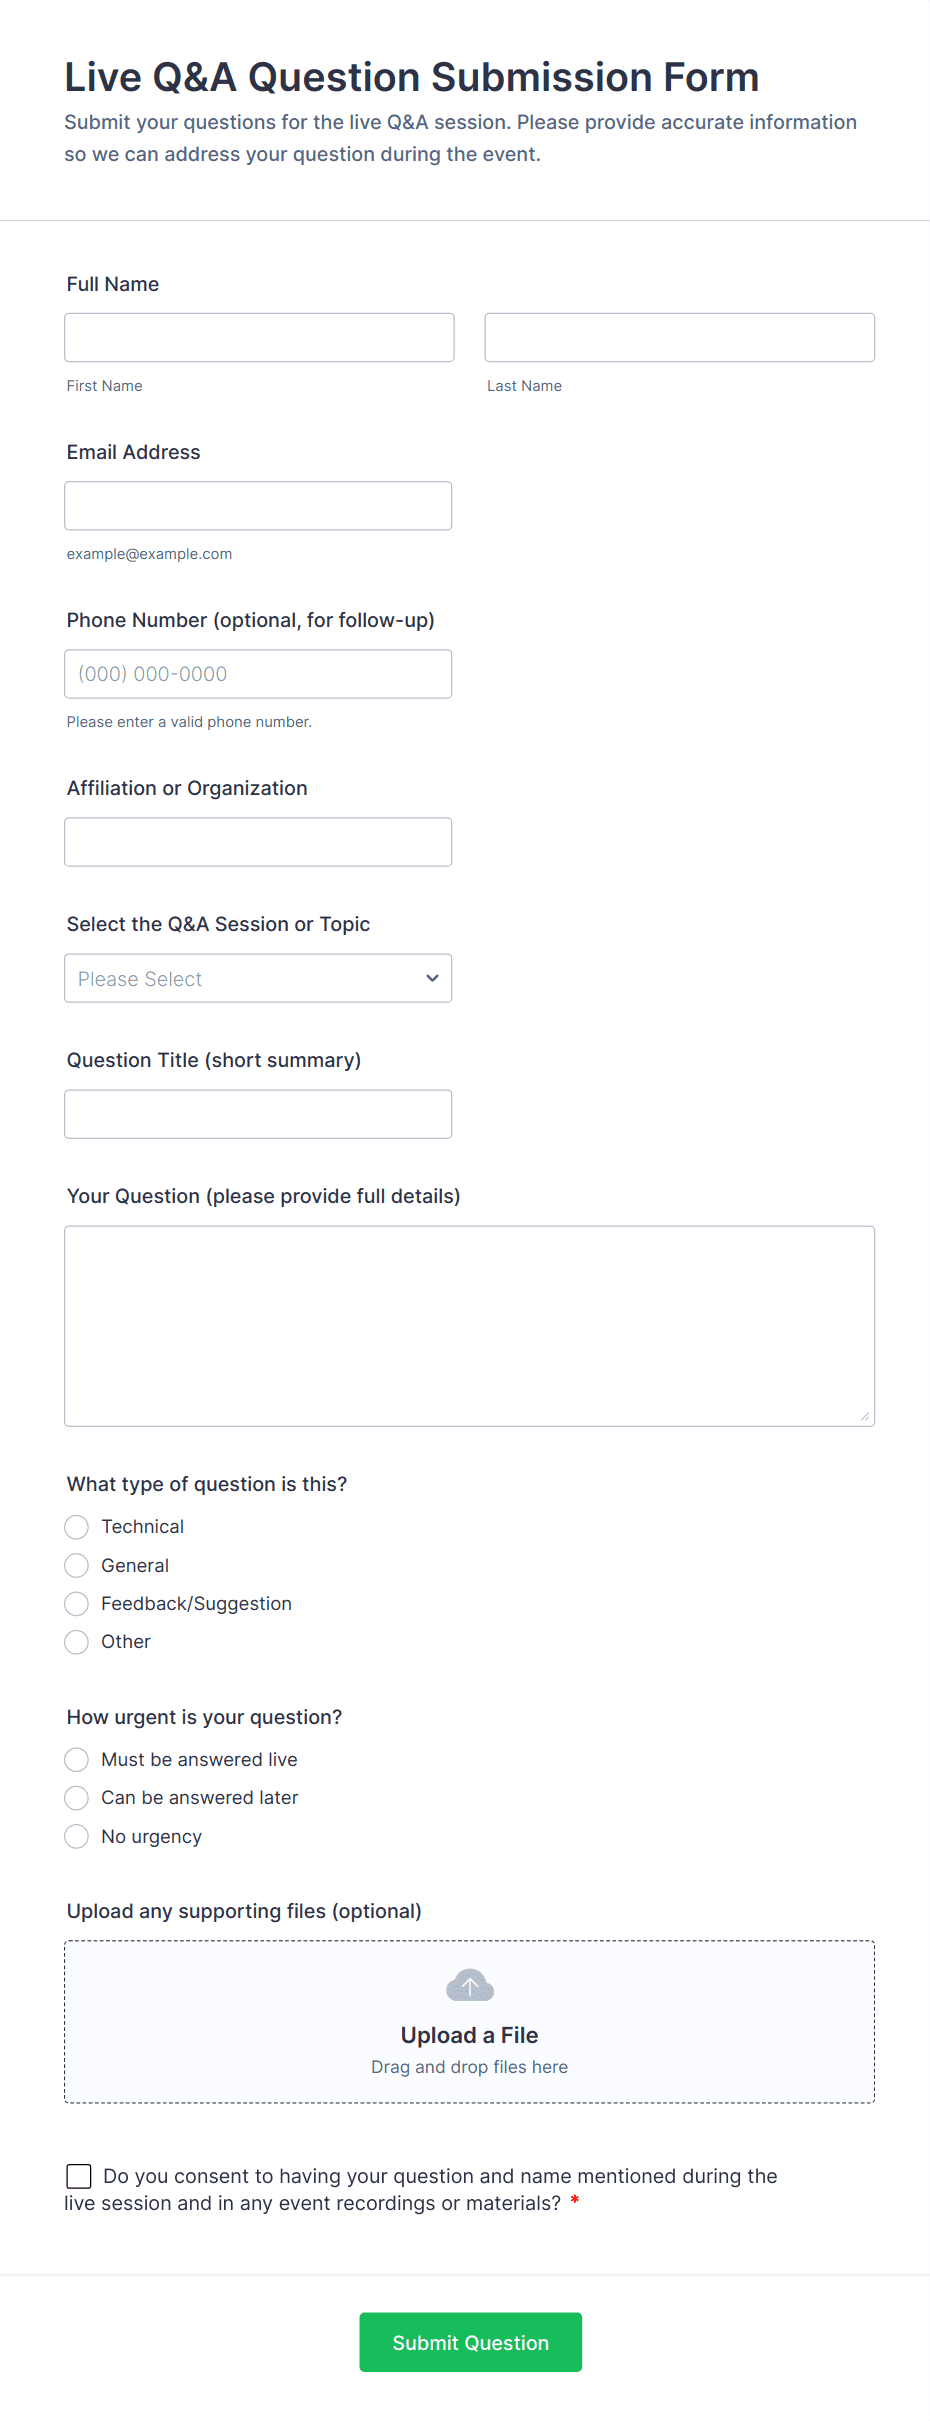Focus the Phone Number input
930x2421 pixels.
tap(258, 674)
